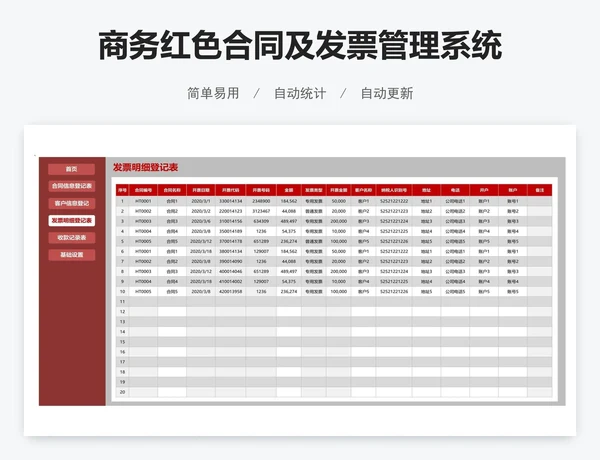Select taxpayer ID 52521221222 in row 1
Screen dimensions: 600x460
[x=394, y=201]
